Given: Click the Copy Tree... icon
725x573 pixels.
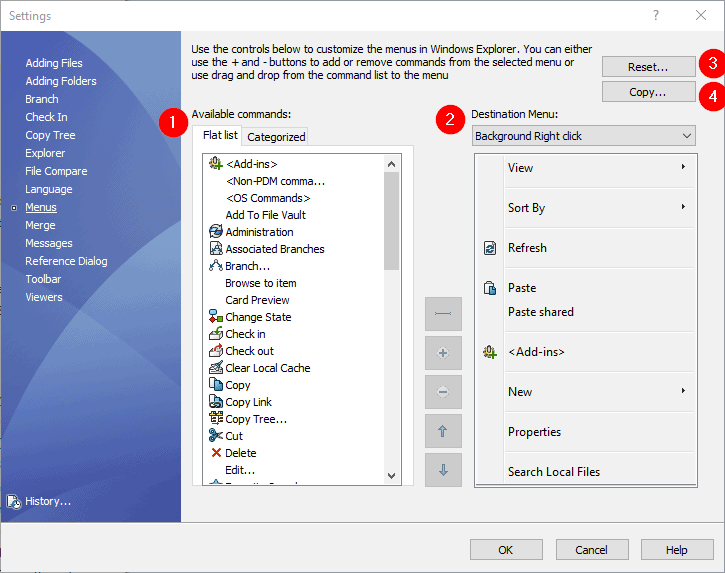Looking at the screenshot, I should pos(216,419).
